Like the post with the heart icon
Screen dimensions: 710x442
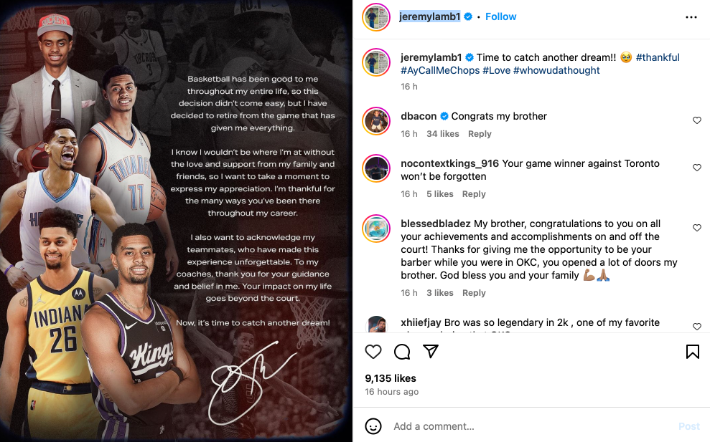click(x=373, y=352)
